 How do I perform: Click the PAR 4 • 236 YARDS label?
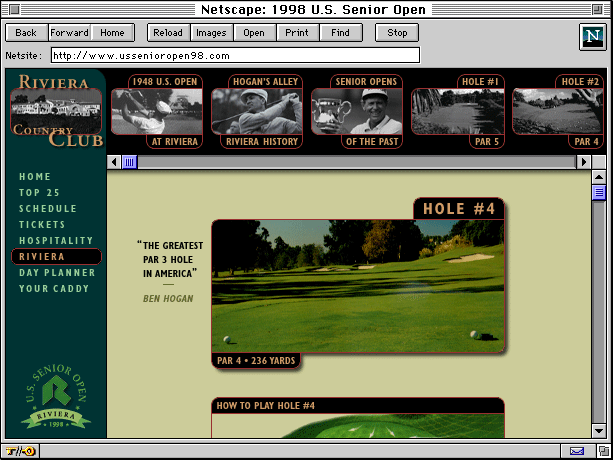pos(256,360)
